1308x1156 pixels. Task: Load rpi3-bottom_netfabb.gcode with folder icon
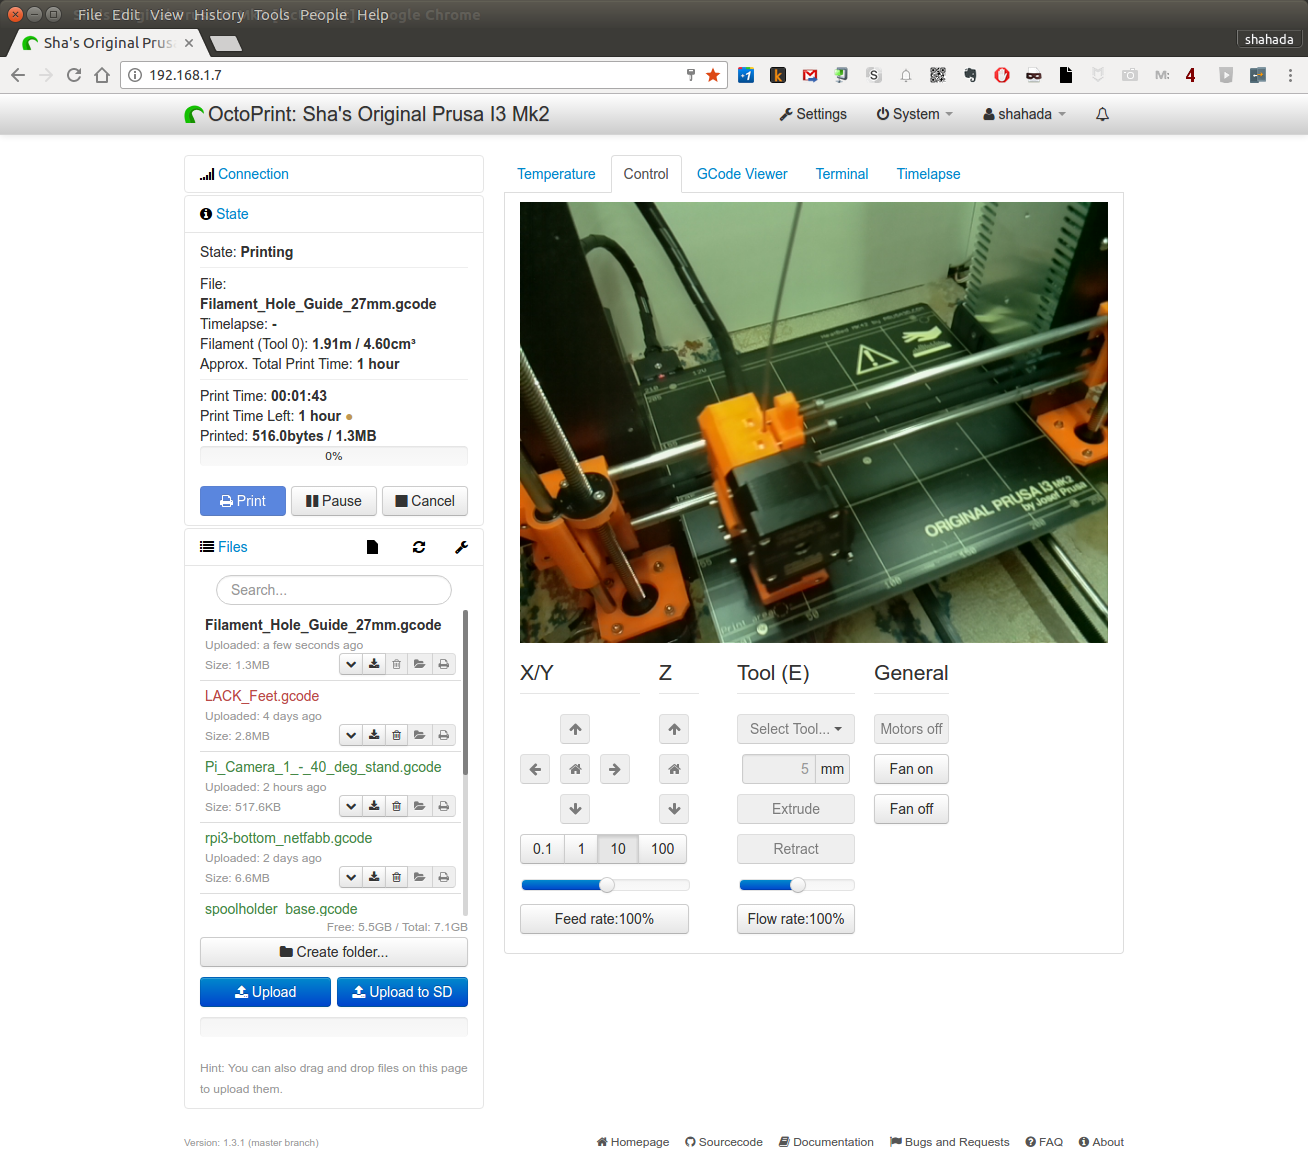click(420, 877)
